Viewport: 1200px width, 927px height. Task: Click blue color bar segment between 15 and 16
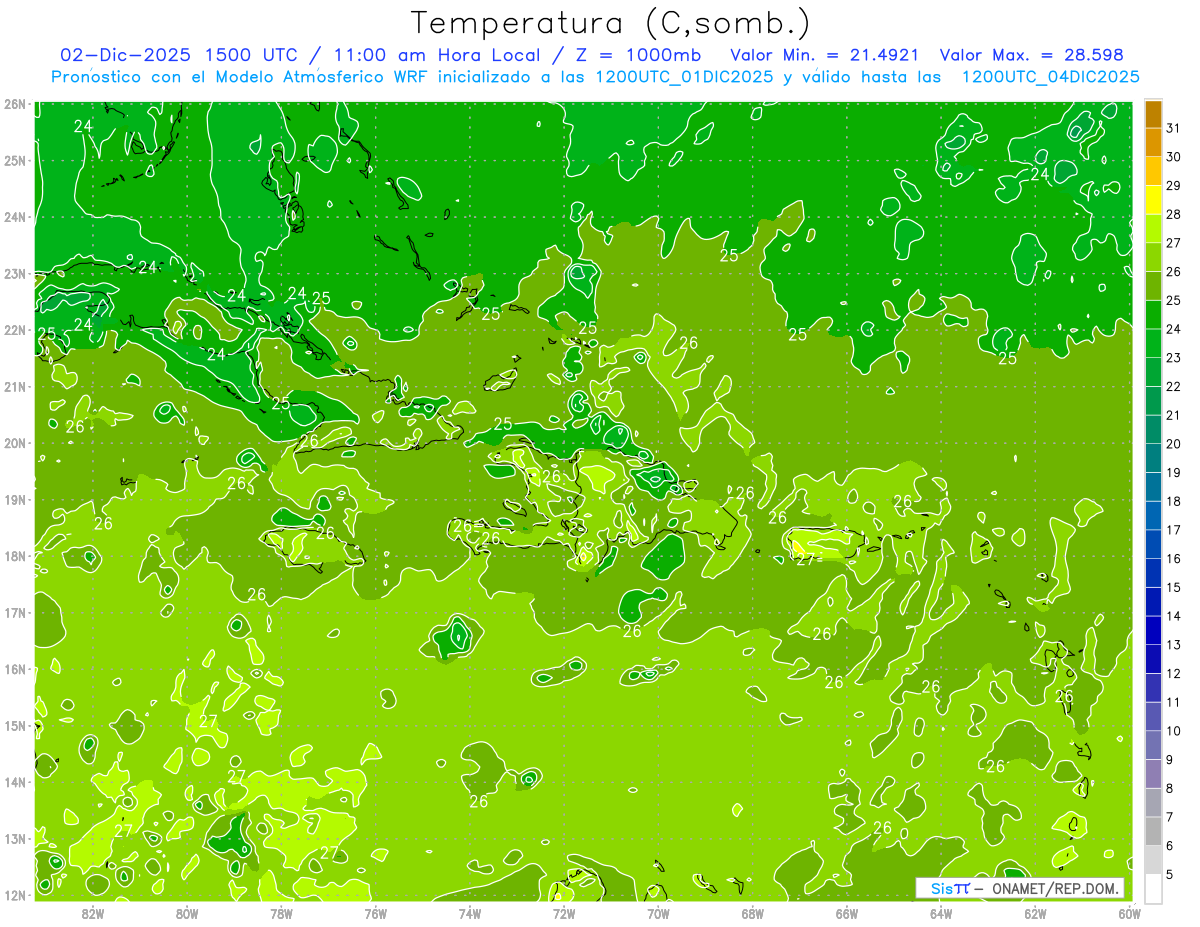(x=1153, y=573)
